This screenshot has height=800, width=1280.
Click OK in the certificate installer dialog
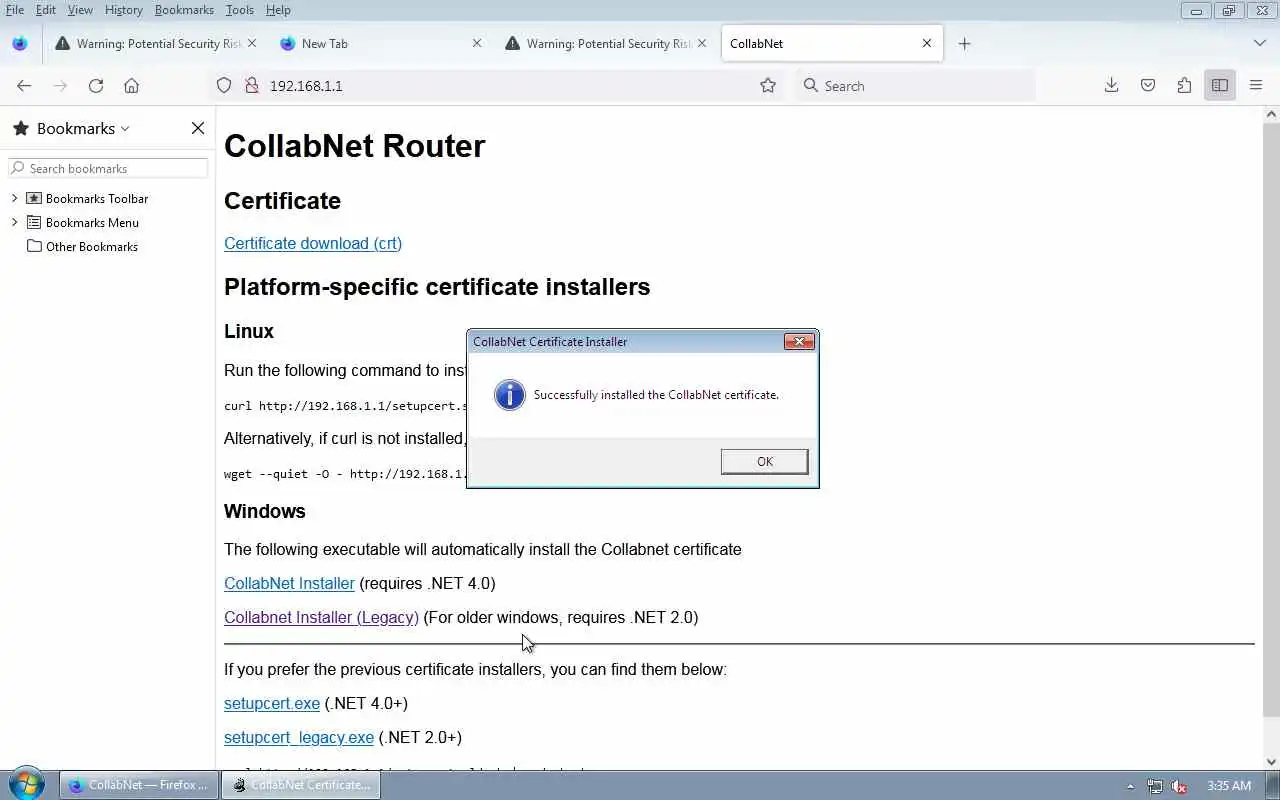click(764, 461)
